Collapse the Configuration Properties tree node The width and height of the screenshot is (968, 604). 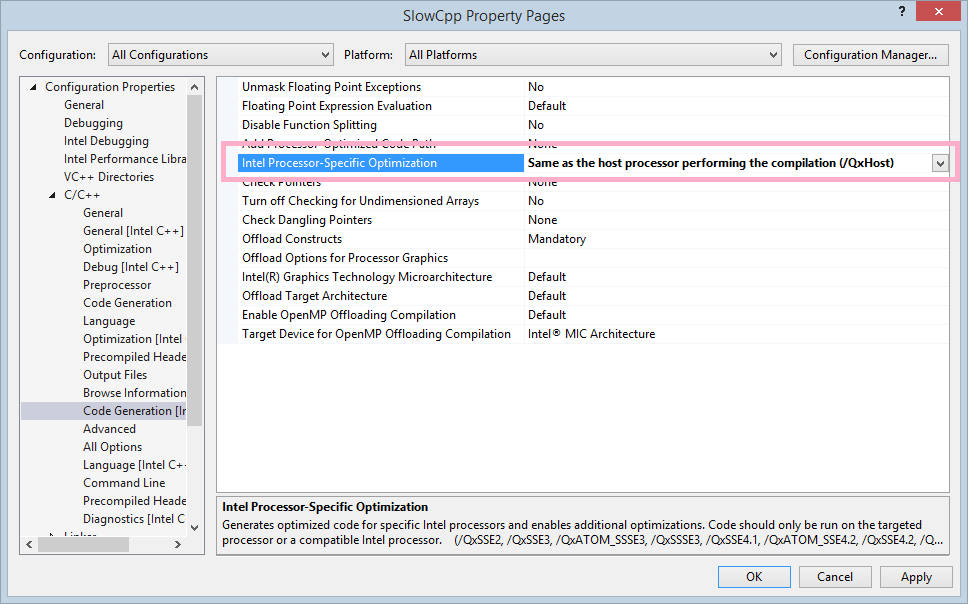point(34,88)
